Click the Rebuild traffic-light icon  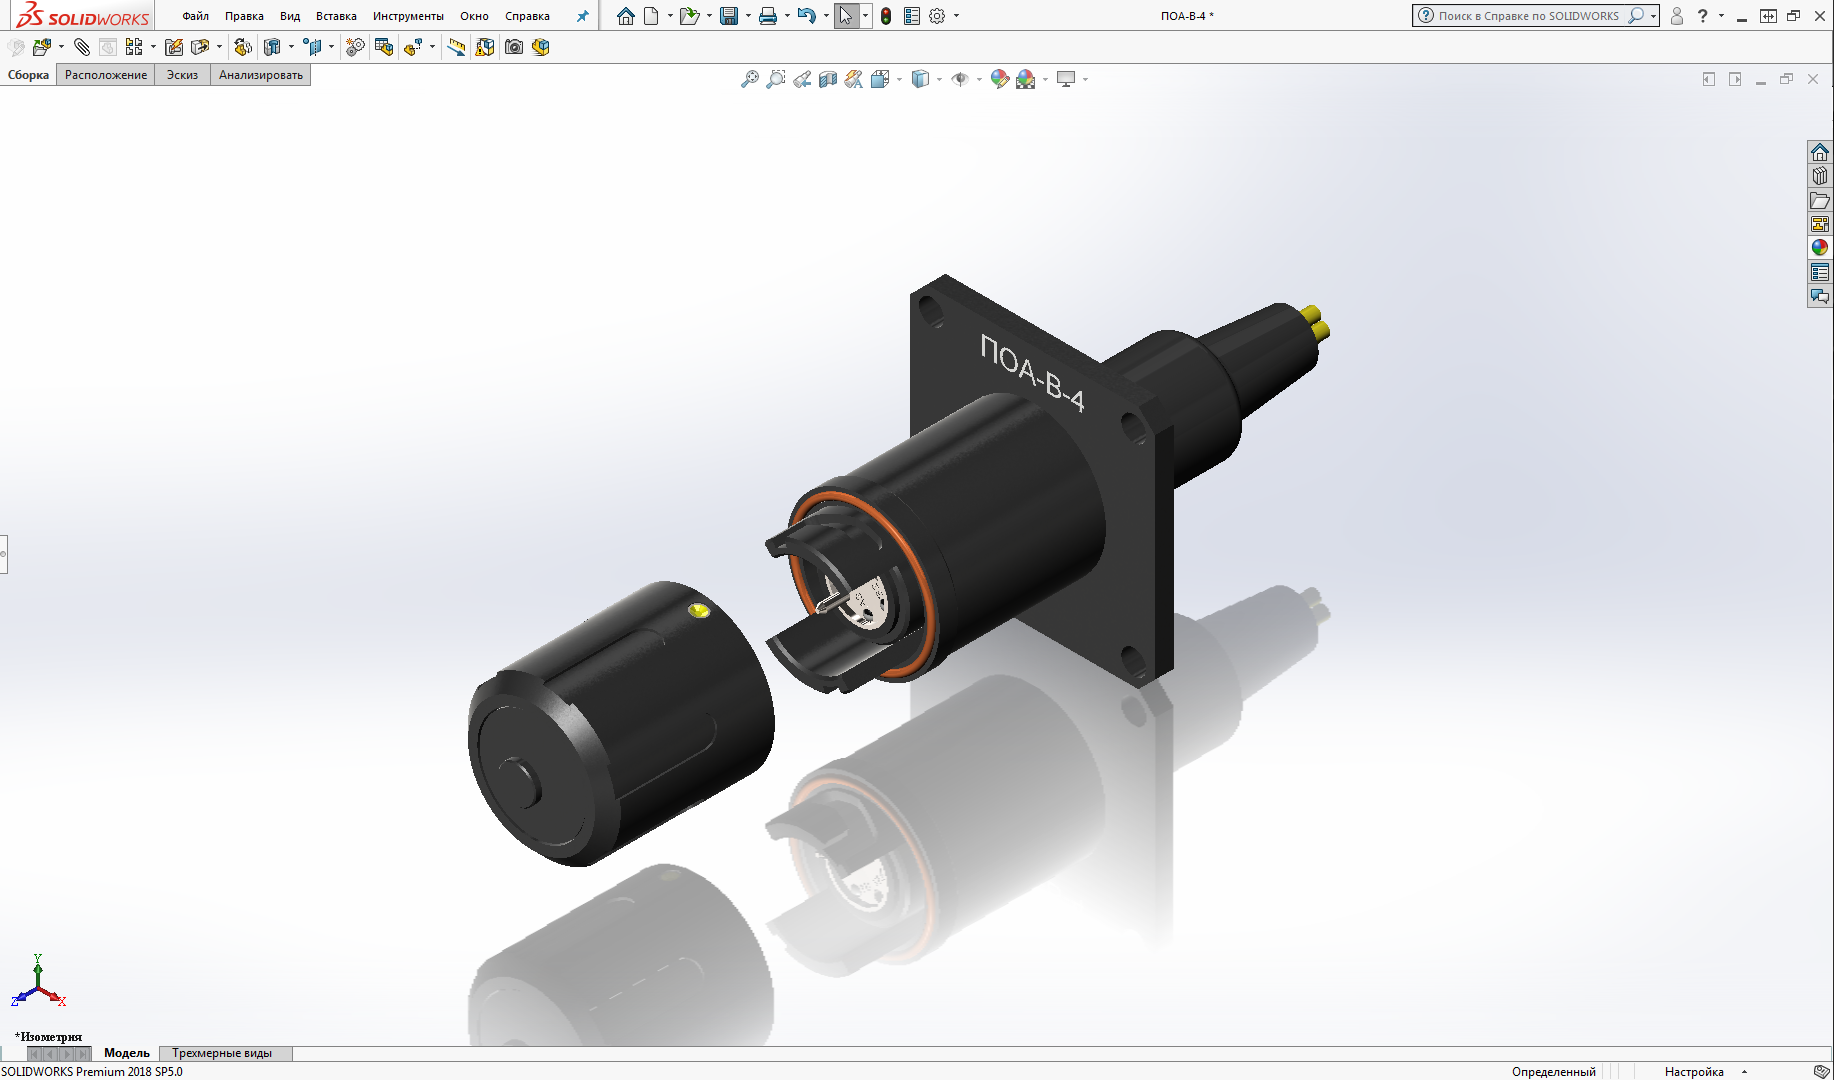pyautogui.click(x=886, y=16)
